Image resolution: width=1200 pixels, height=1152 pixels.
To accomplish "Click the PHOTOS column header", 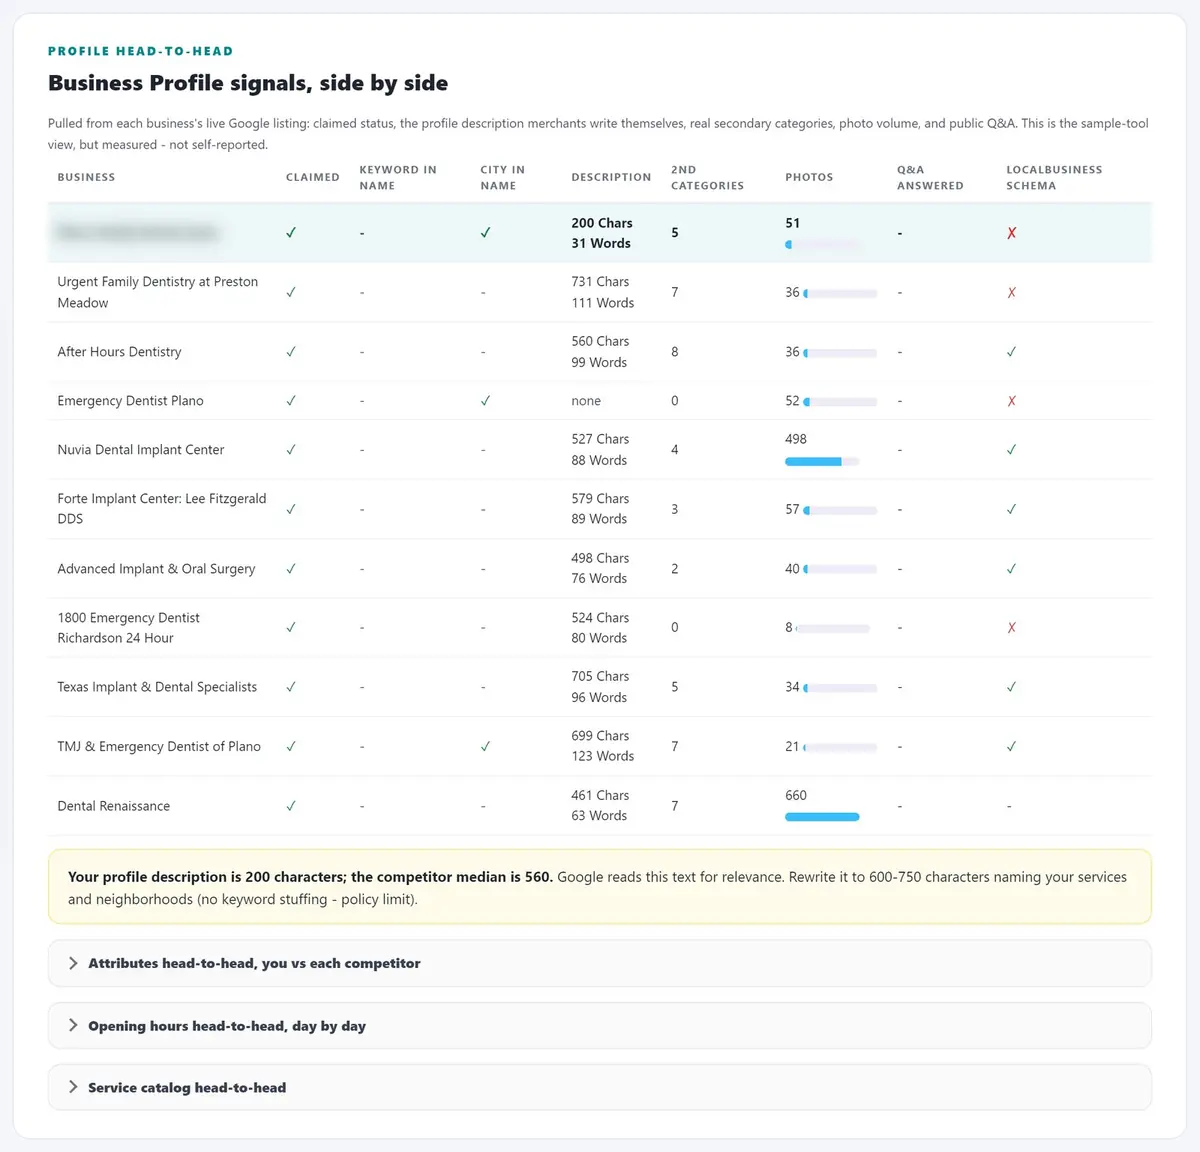I will tap(809, 177).
